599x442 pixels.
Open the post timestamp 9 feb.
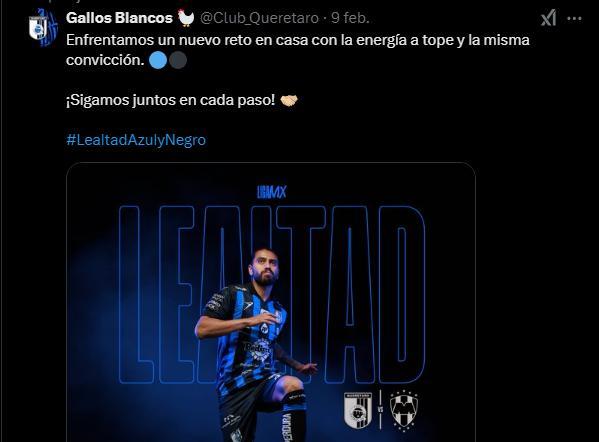pyautogui.click(x=350, y=18)
